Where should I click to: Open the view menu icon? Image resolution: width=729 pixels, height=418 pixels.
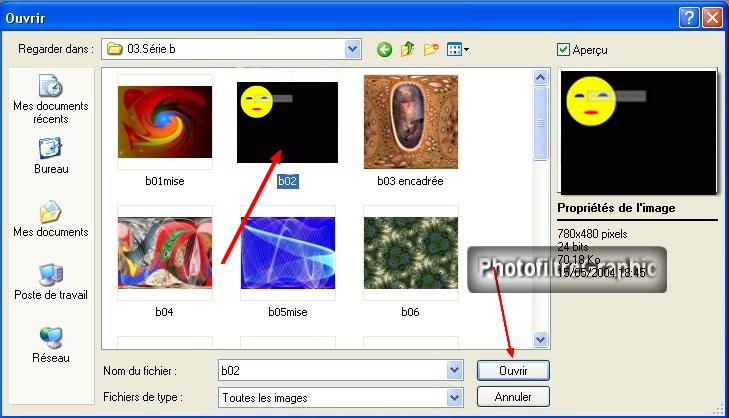click(458, 49)
